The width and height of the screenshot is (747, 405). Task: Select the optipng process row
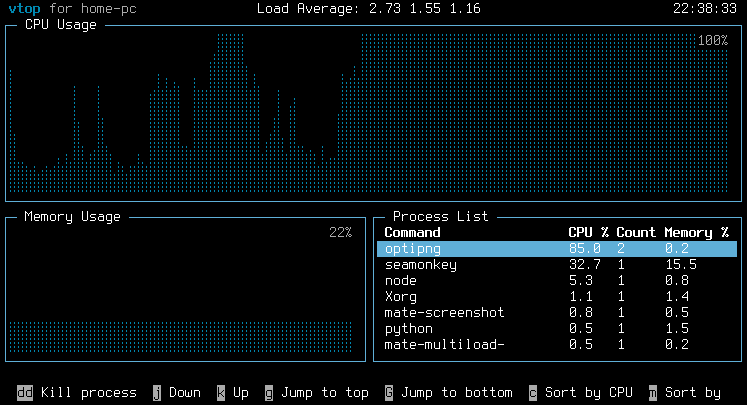tap(557, 249)
